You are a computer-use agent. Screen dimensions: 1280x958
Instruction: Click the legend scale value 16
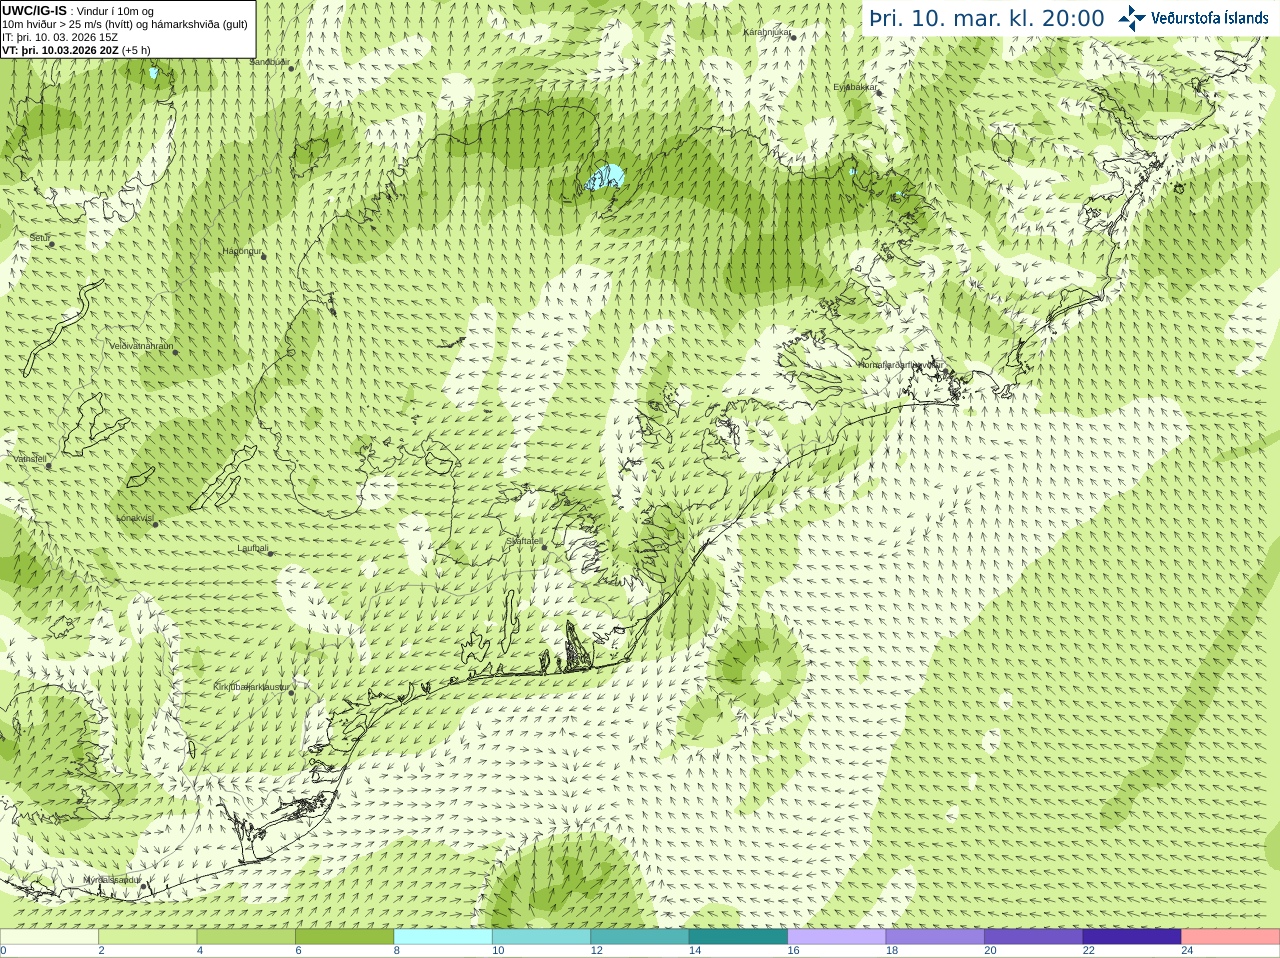793,951
